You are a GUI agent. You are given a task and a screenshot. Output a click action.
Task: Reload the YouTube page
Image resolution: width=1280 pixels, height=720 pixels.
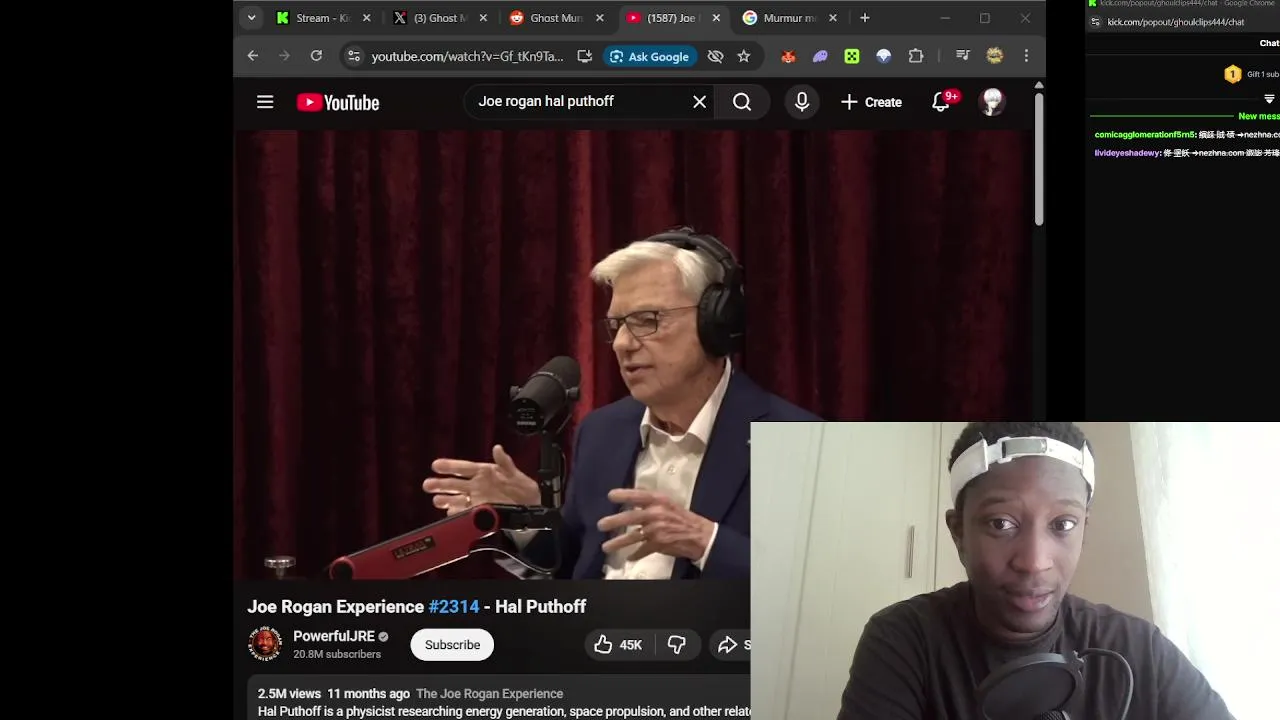tap(316, 56)
